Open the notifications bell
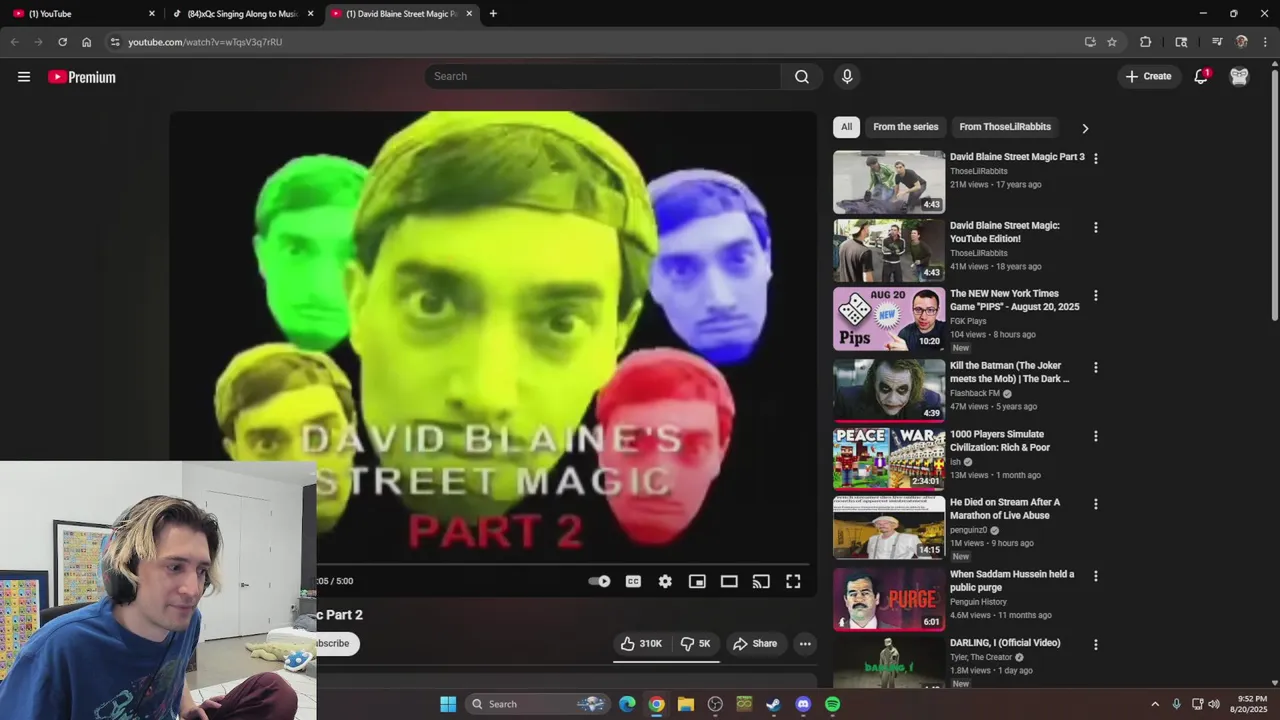This screenshot has width=1280, height=720. coord(1201,77)
